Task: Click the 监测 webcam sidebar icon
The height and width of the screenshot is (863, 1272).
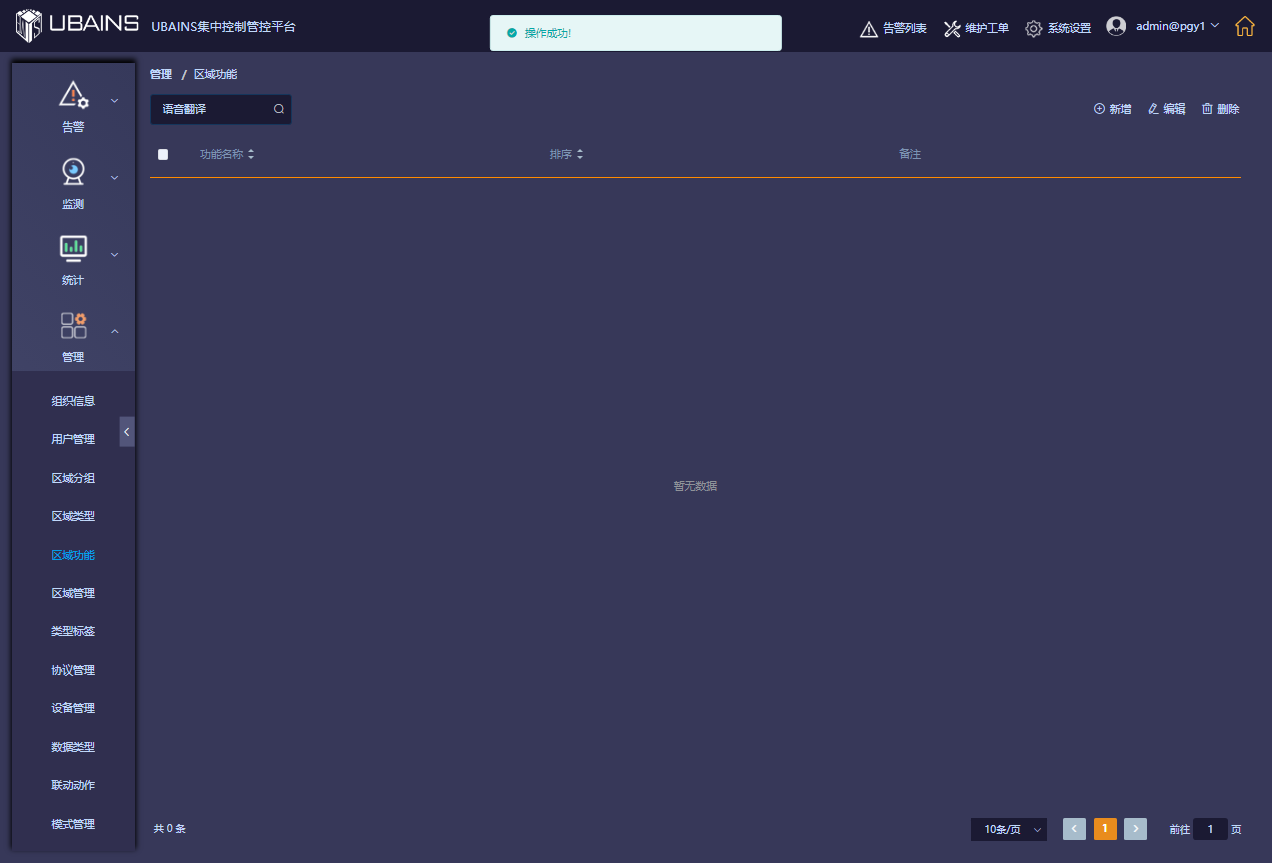Action: tap(73, 172)
